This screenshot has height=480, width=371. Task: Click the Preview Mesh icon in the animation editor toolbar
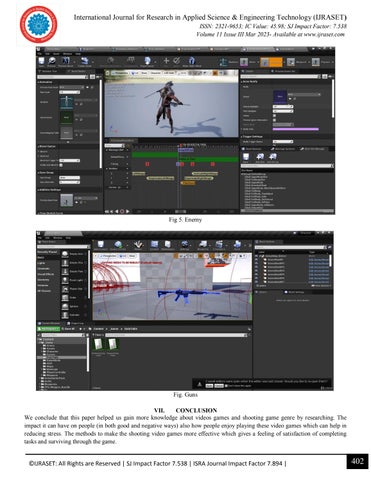pos(66,61)
